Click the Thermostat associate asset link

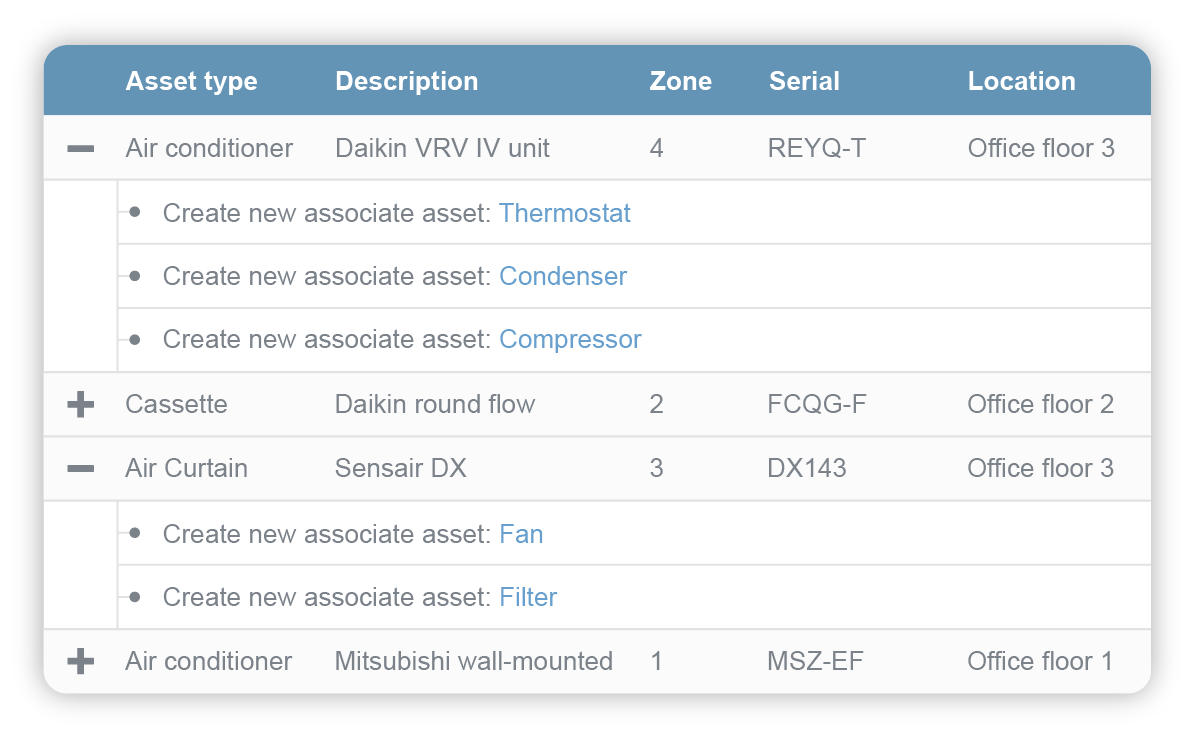point(564,213)
